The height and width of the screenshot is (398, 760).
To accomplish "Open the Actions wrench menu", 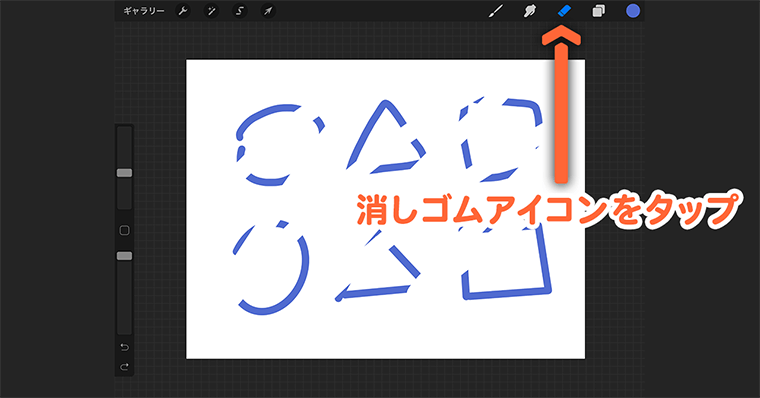I will (183, 11).
